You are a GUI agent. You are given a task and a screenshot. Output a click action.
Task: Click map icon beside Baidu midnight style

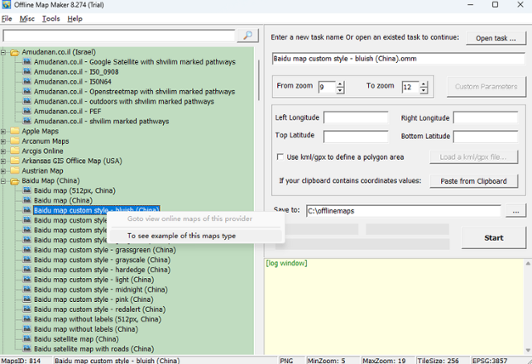pyautogui.click(x=27, y=289)
